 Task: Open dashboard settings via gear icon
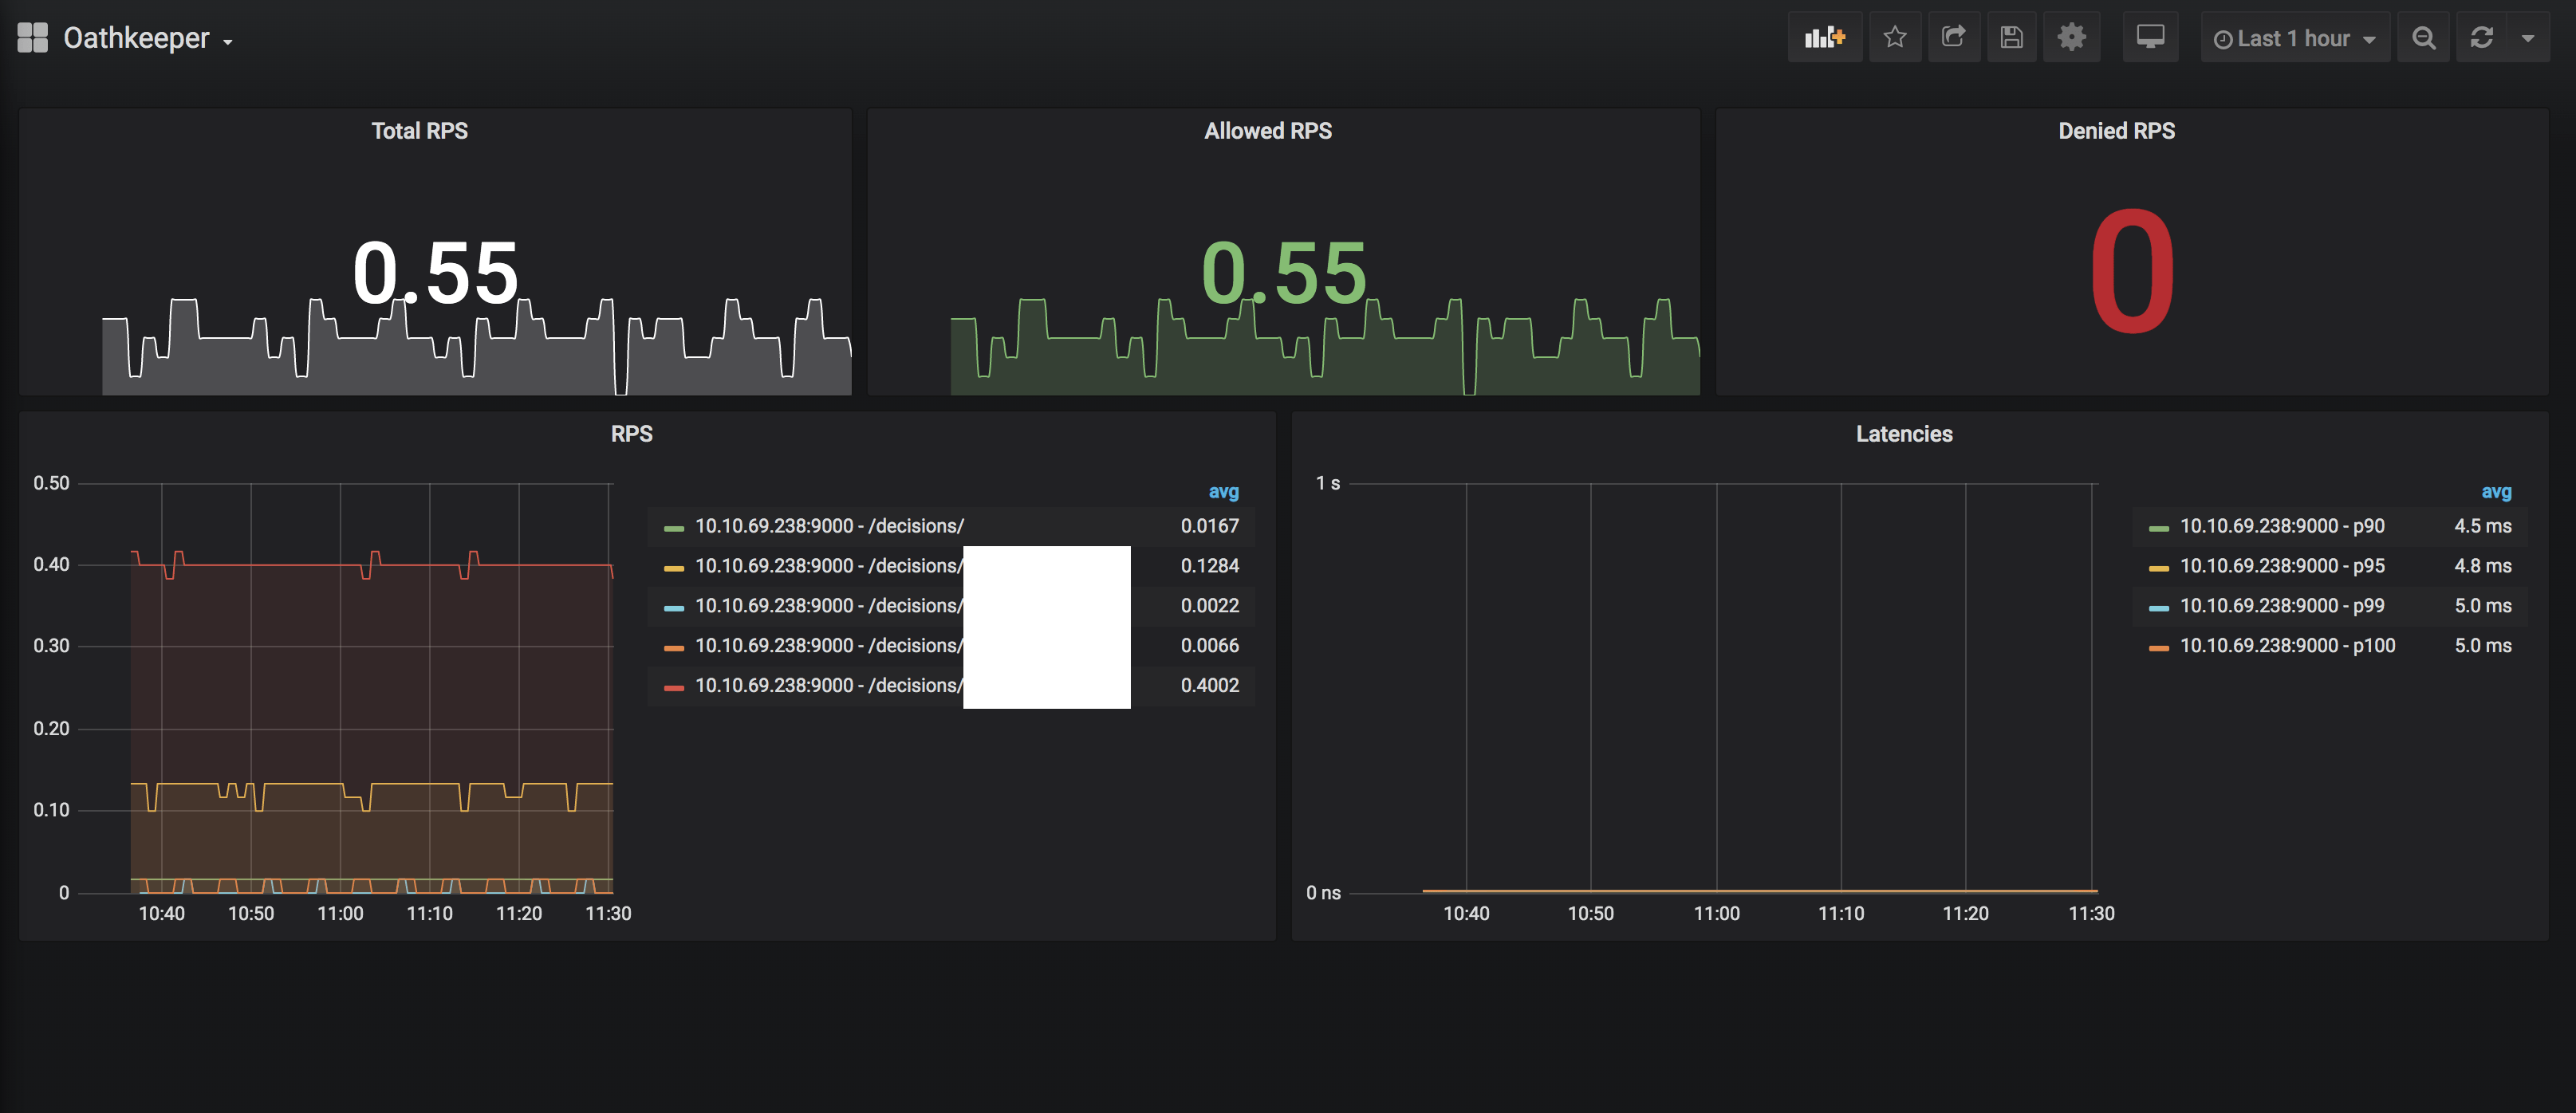pyautogui.click(x=2071, y=37)
